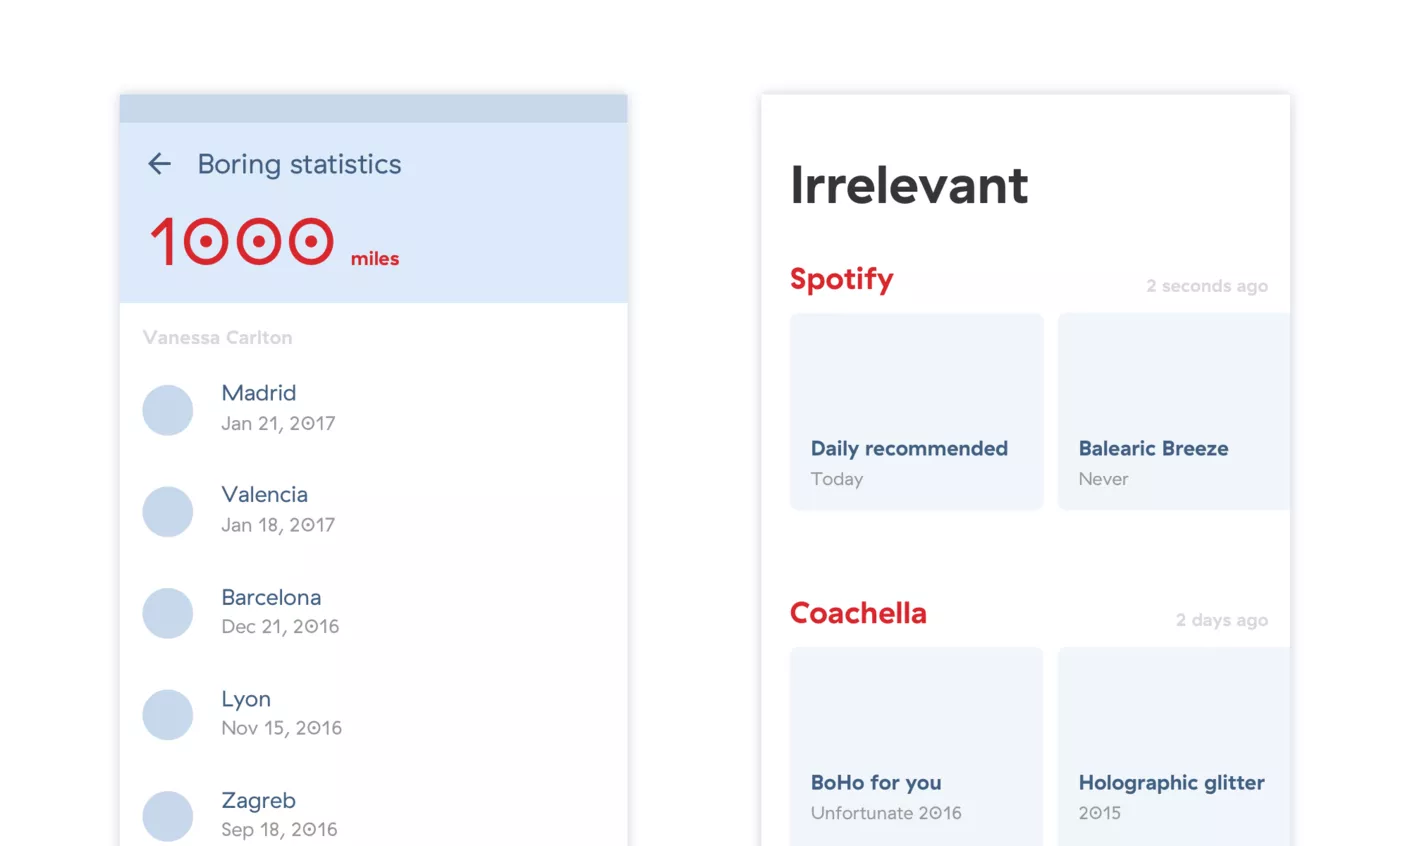Click the Boring statistics title
The height and width of the screenshot is (846, 1410).
[x=299, y=164]
